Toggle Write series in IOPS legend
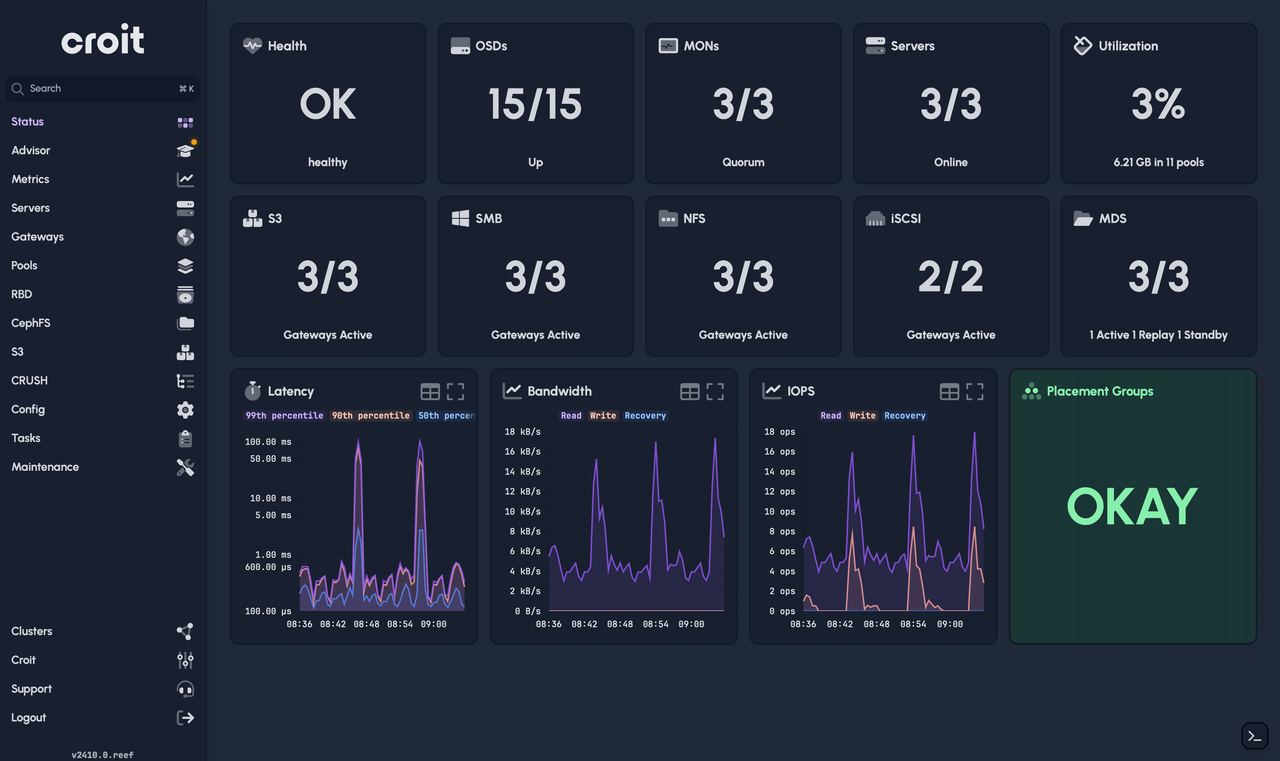Viewport: 1280px width, 761px height. 863,416
